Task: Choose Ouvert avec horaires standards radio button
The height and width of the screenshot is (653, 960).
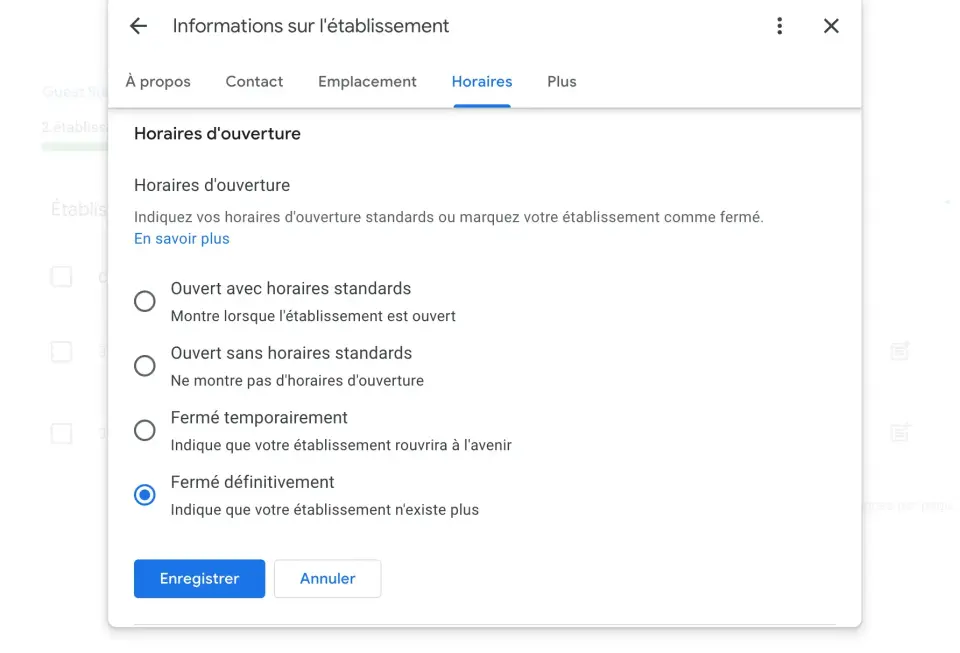Action: (x=144, y=301)
